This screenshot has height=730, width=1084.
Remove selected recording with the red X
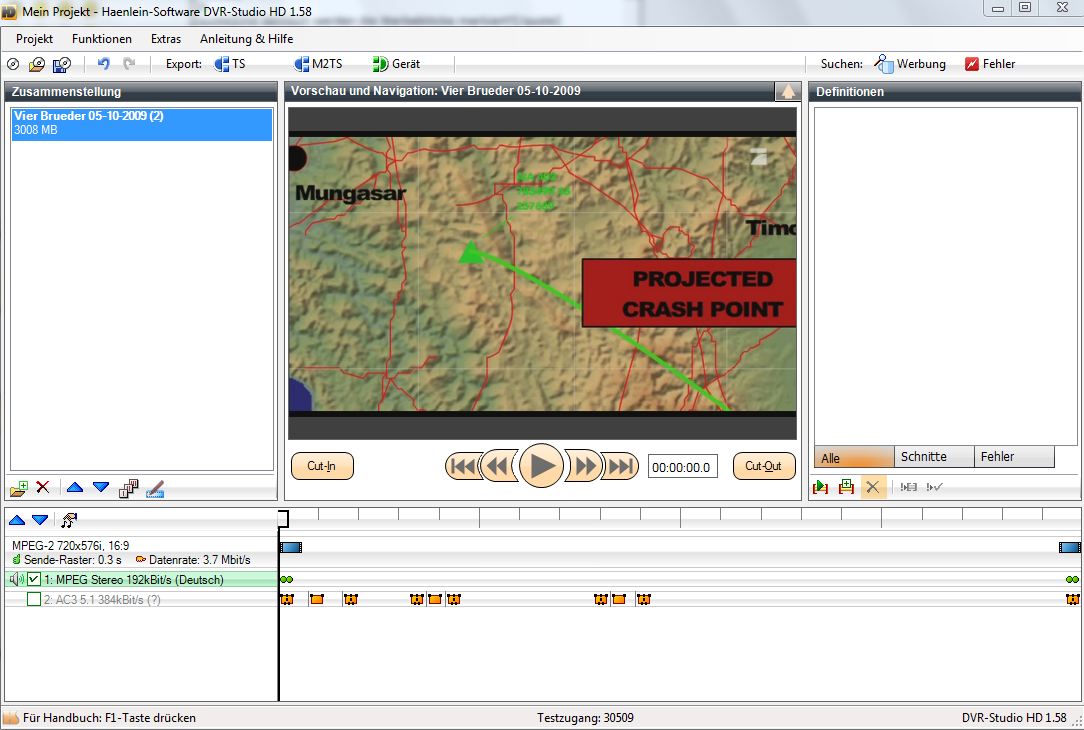point(43,488)
